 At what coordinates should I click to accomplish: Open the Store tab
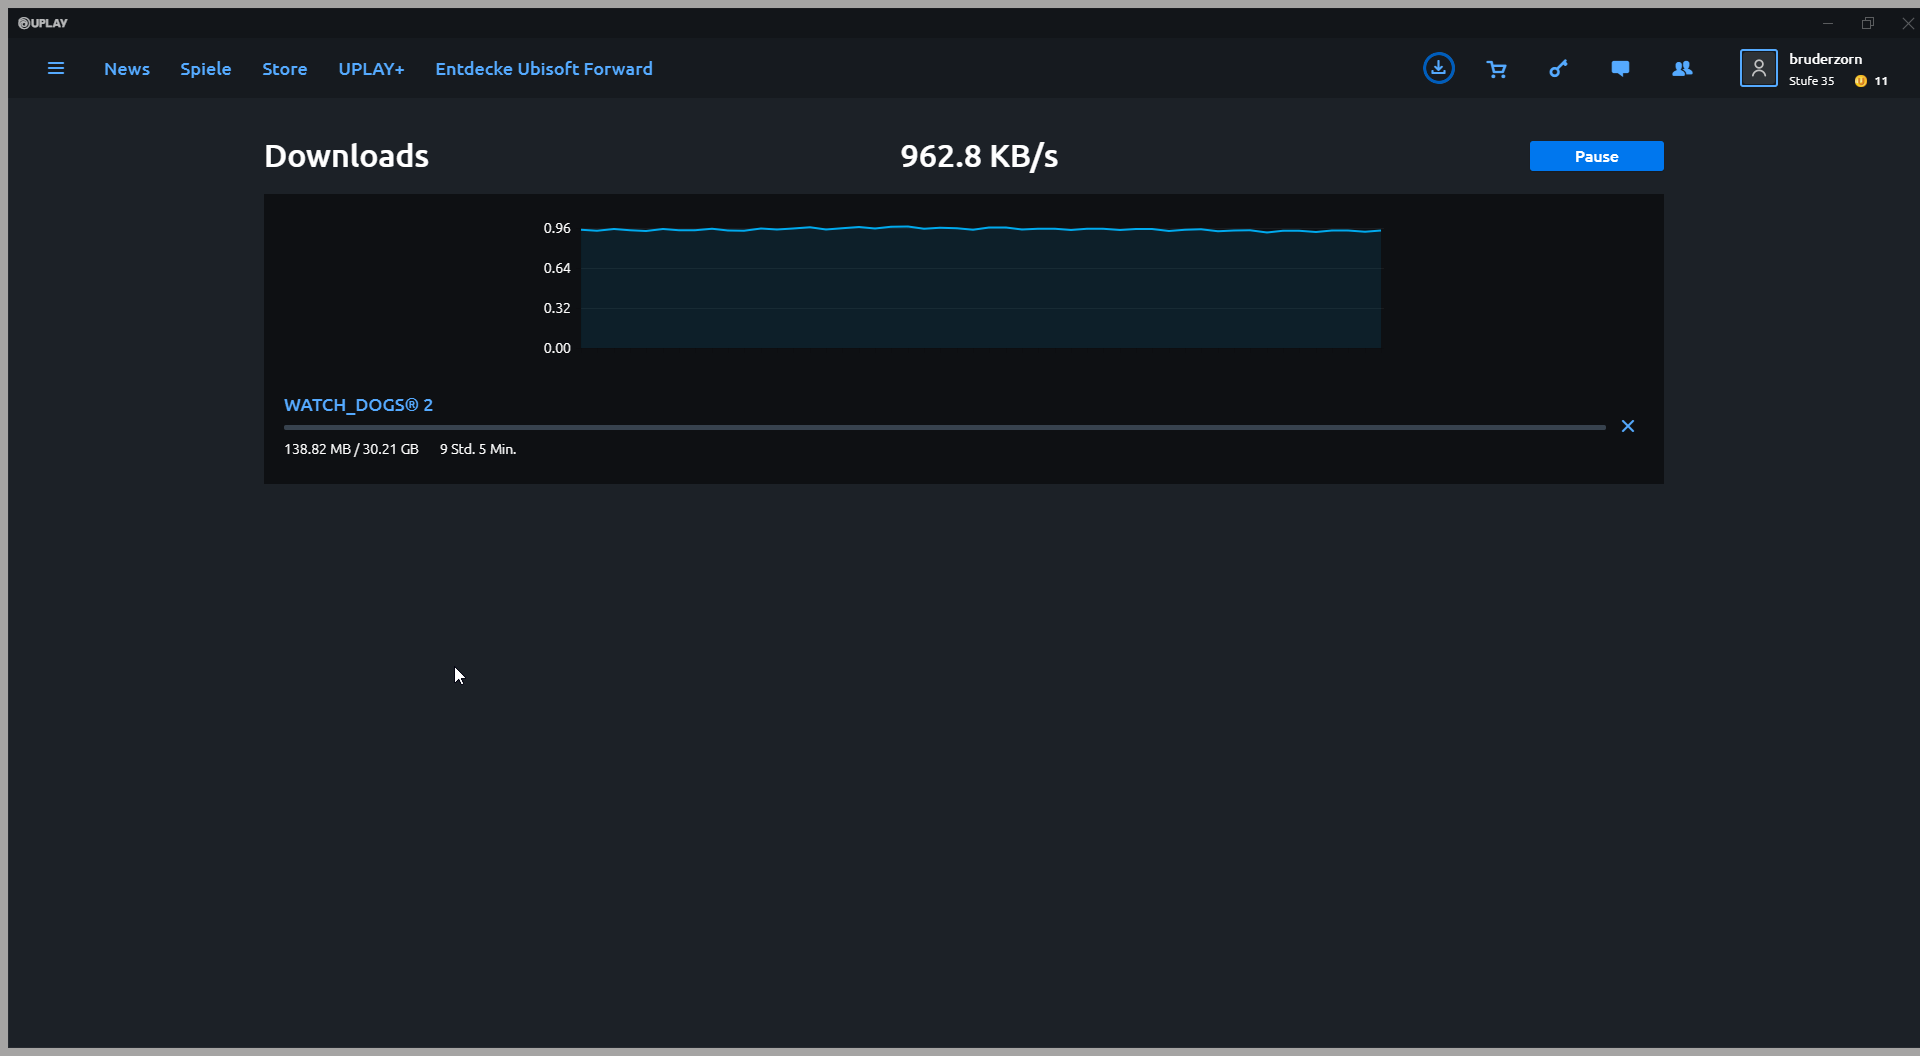pos(285,69)
